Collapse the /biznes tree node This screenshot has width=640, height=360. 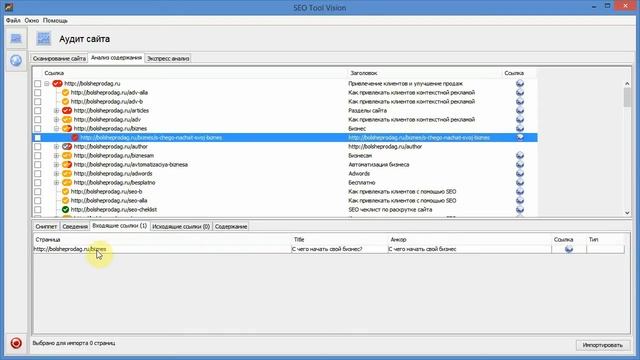[x=56, y=129]
